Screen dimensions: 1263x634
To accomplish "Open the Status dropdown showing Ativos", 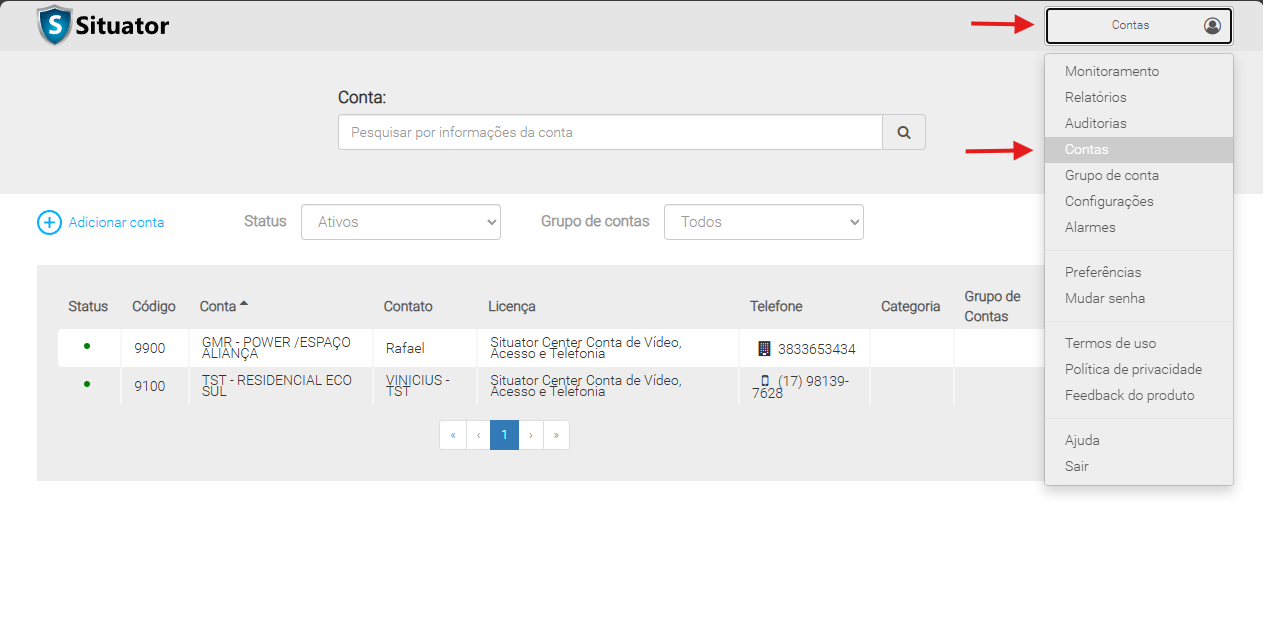I will point(400,222).
